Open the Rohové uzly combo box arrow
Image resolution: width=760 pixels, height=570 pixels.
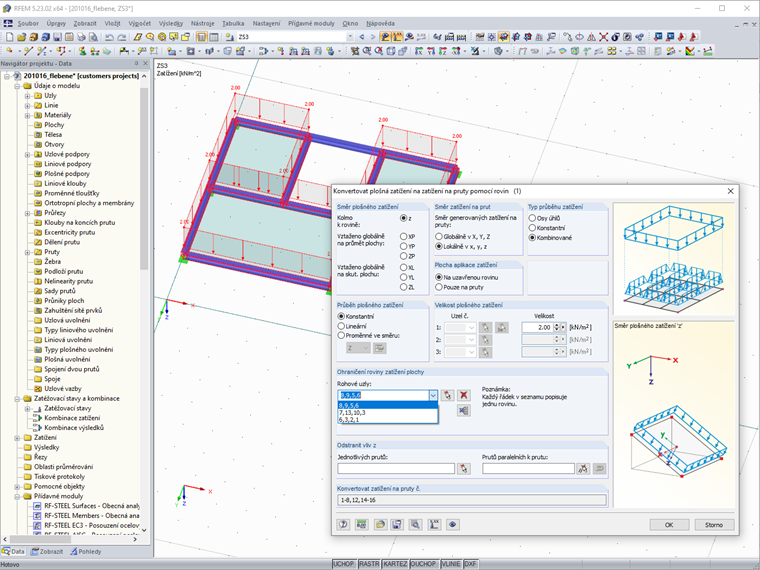click(433, 395)
